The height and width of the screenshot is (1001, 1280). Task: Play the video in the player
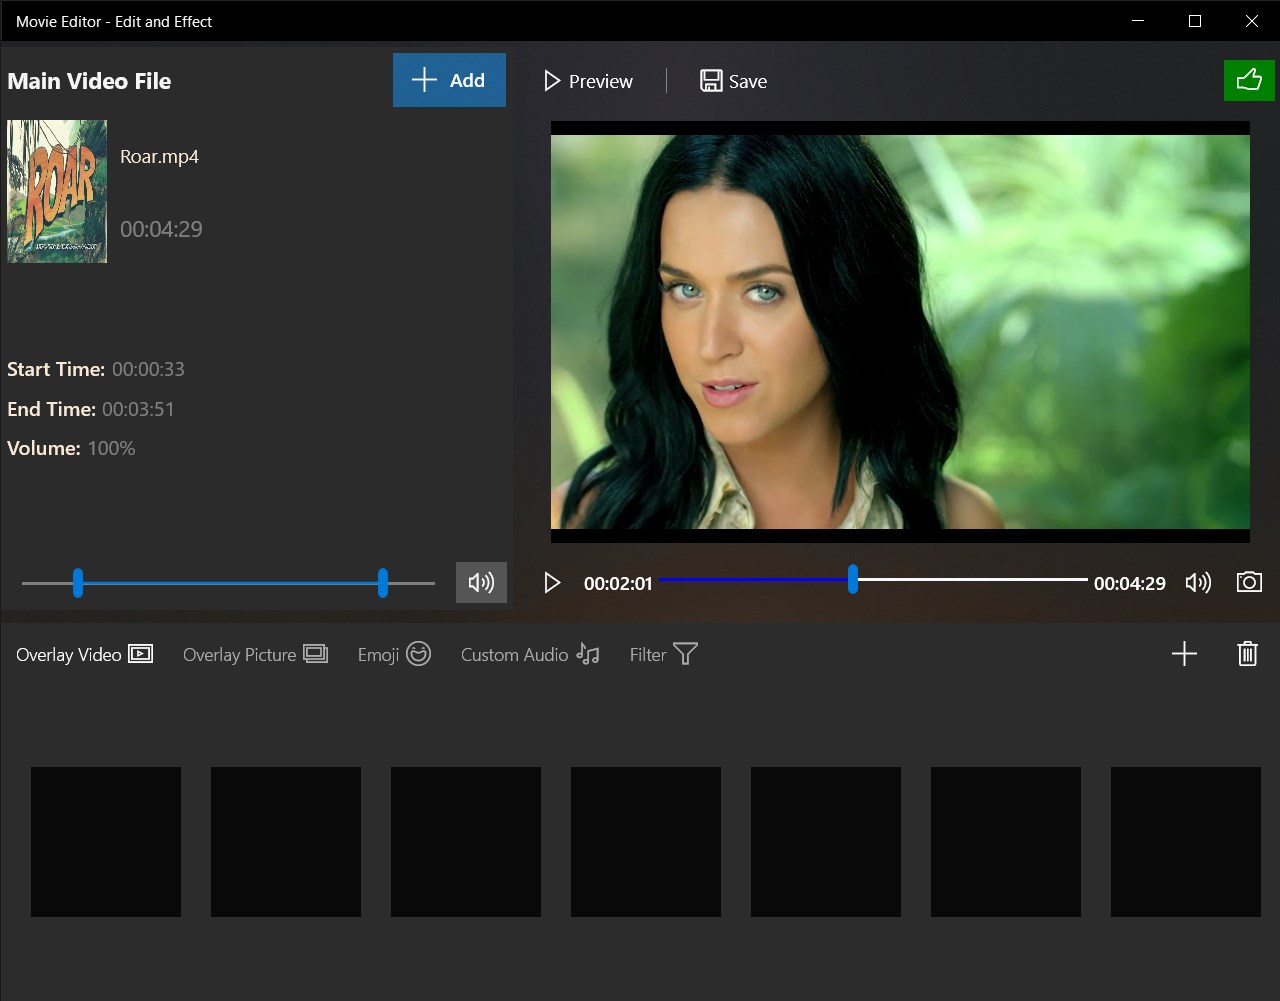click(552, 582)
